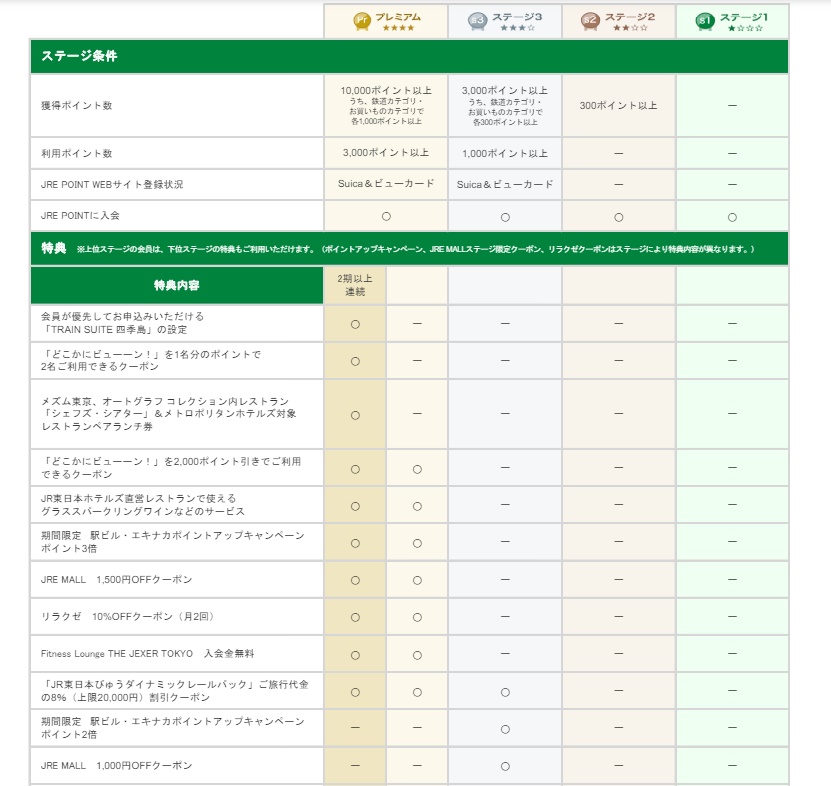
Task: Click the circle in TRAIN SUITE 四季島 row
Action: pos(355,324)
